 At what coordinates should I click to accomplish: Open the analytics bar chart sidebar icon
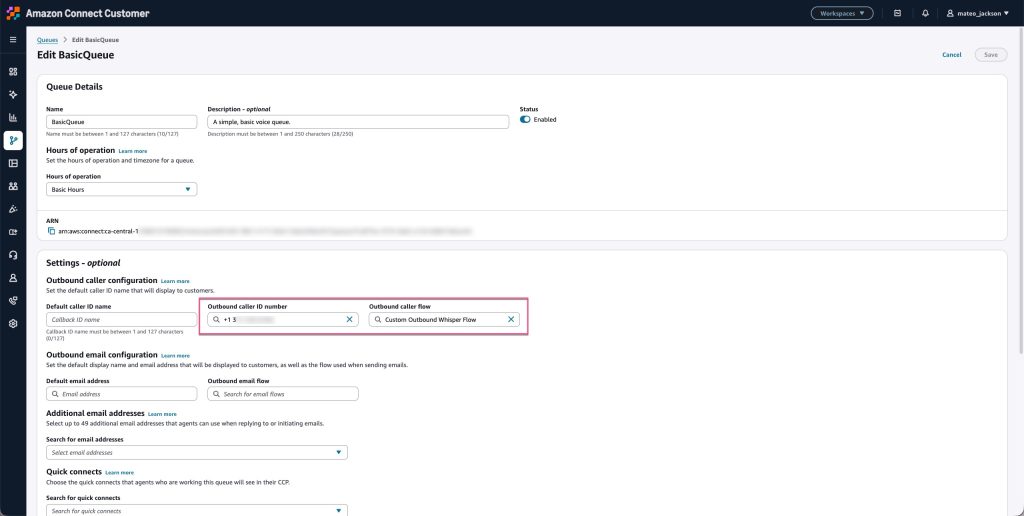point(13,118)
